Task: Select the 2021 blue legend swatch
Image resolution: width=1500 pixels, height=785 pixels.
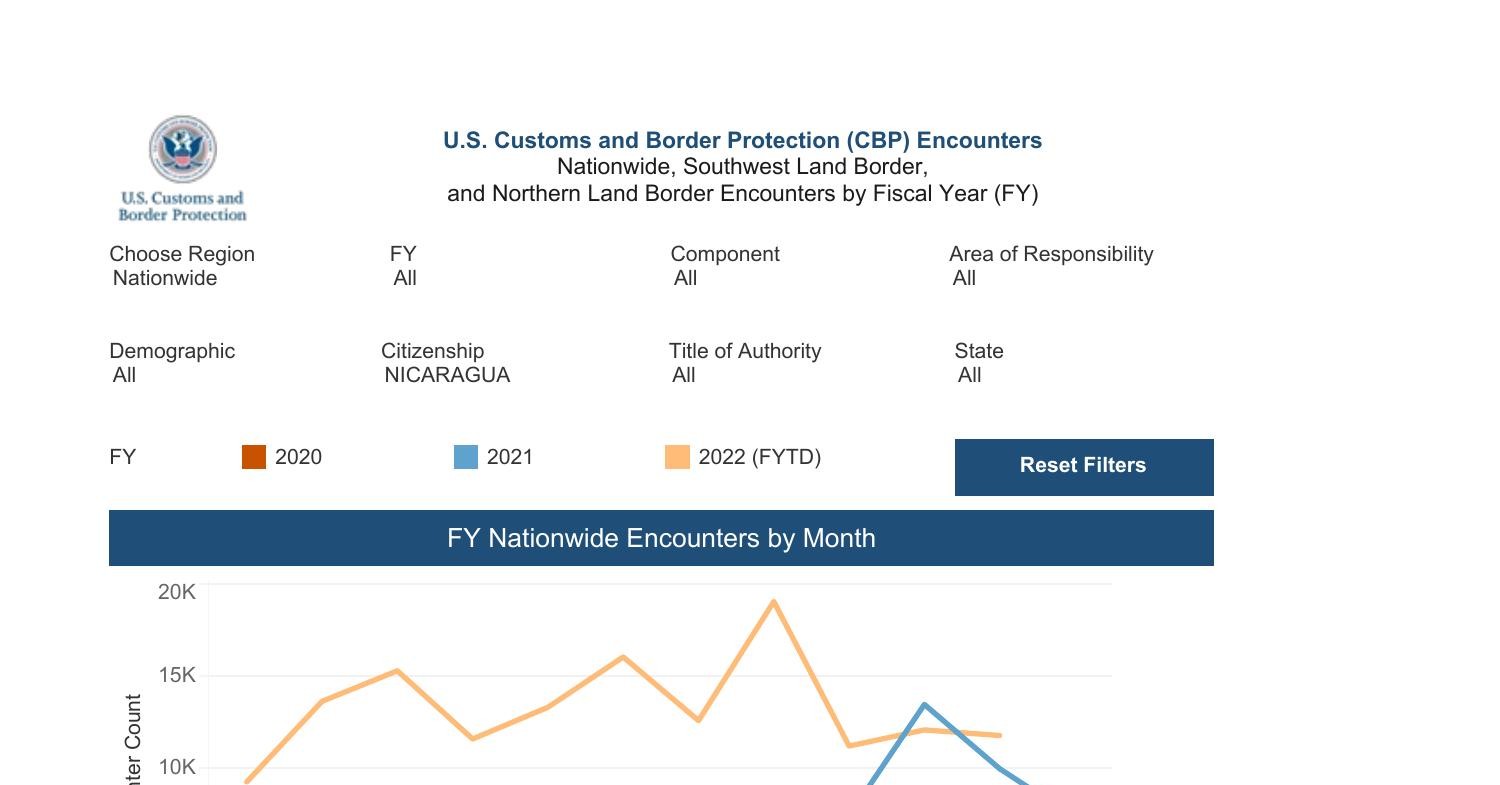Action: [x=466, y=457]
